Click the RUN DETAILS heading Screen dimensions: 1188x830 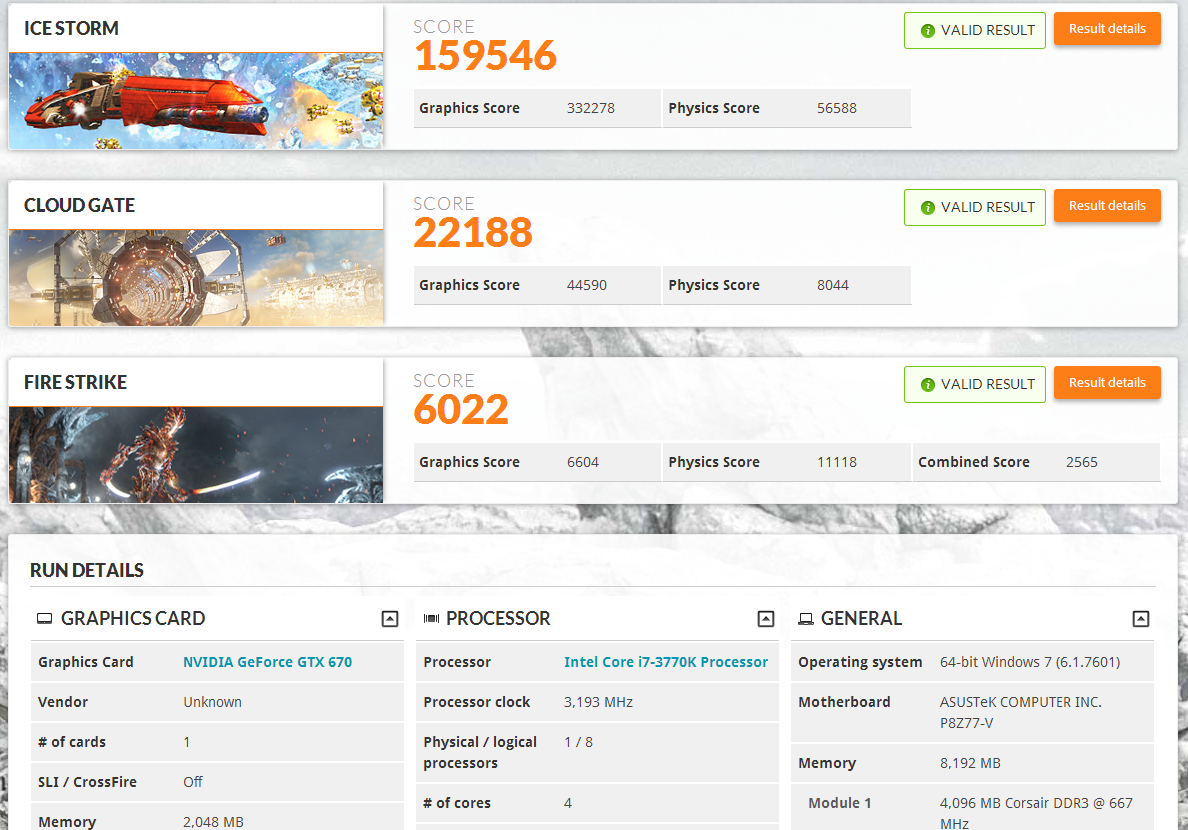[87, 571]
